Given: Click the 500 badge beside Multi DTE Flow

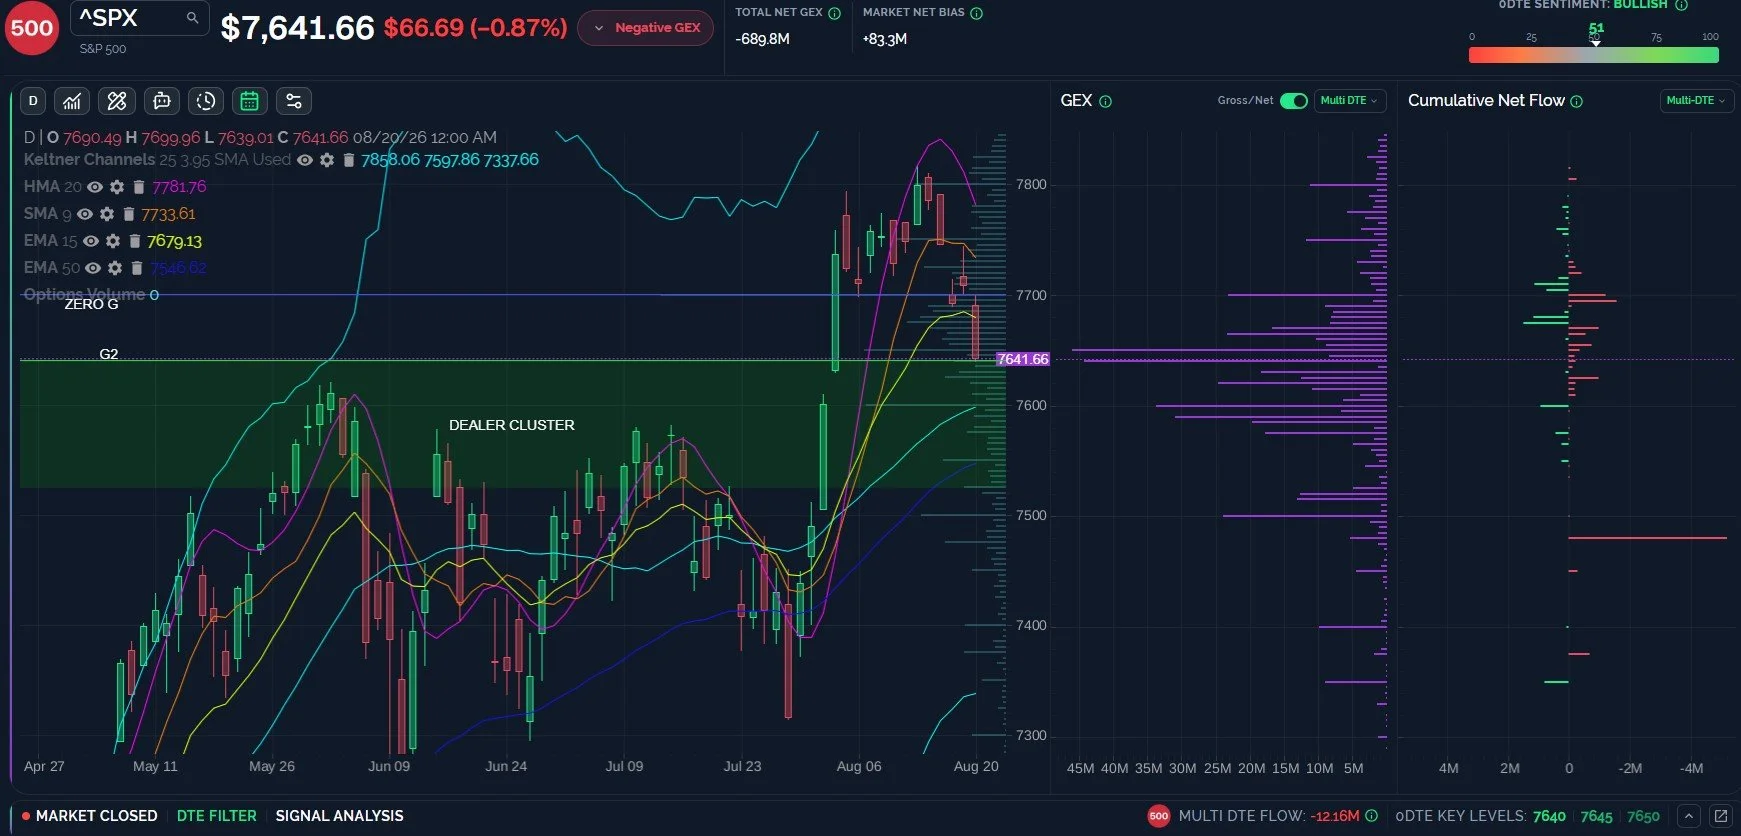Looking at the screenshot, I should click(x=1159, y=816).
